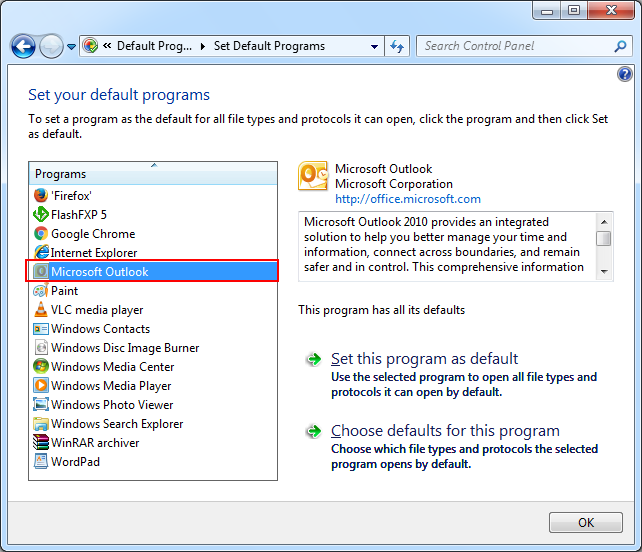Click the Windows Media Player icon
Screen dimensions: 642x552
(x=41, y=385)
